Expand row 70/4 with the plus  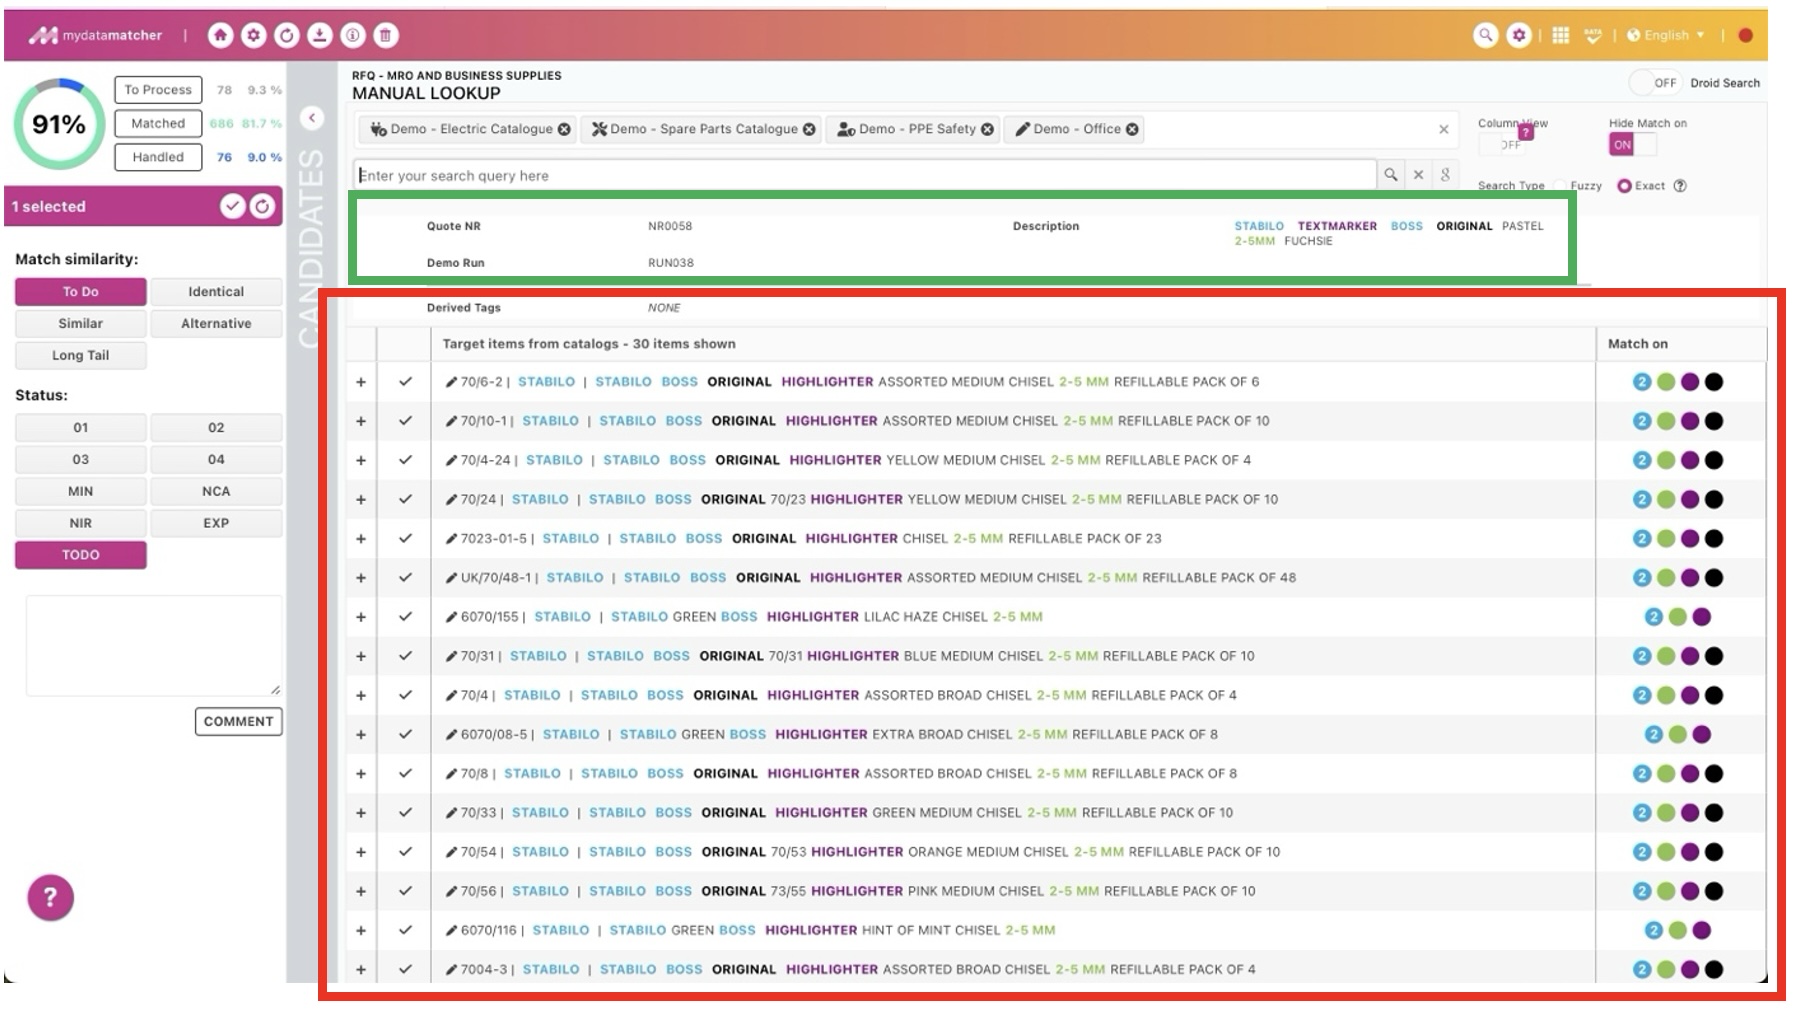[361, 696]
